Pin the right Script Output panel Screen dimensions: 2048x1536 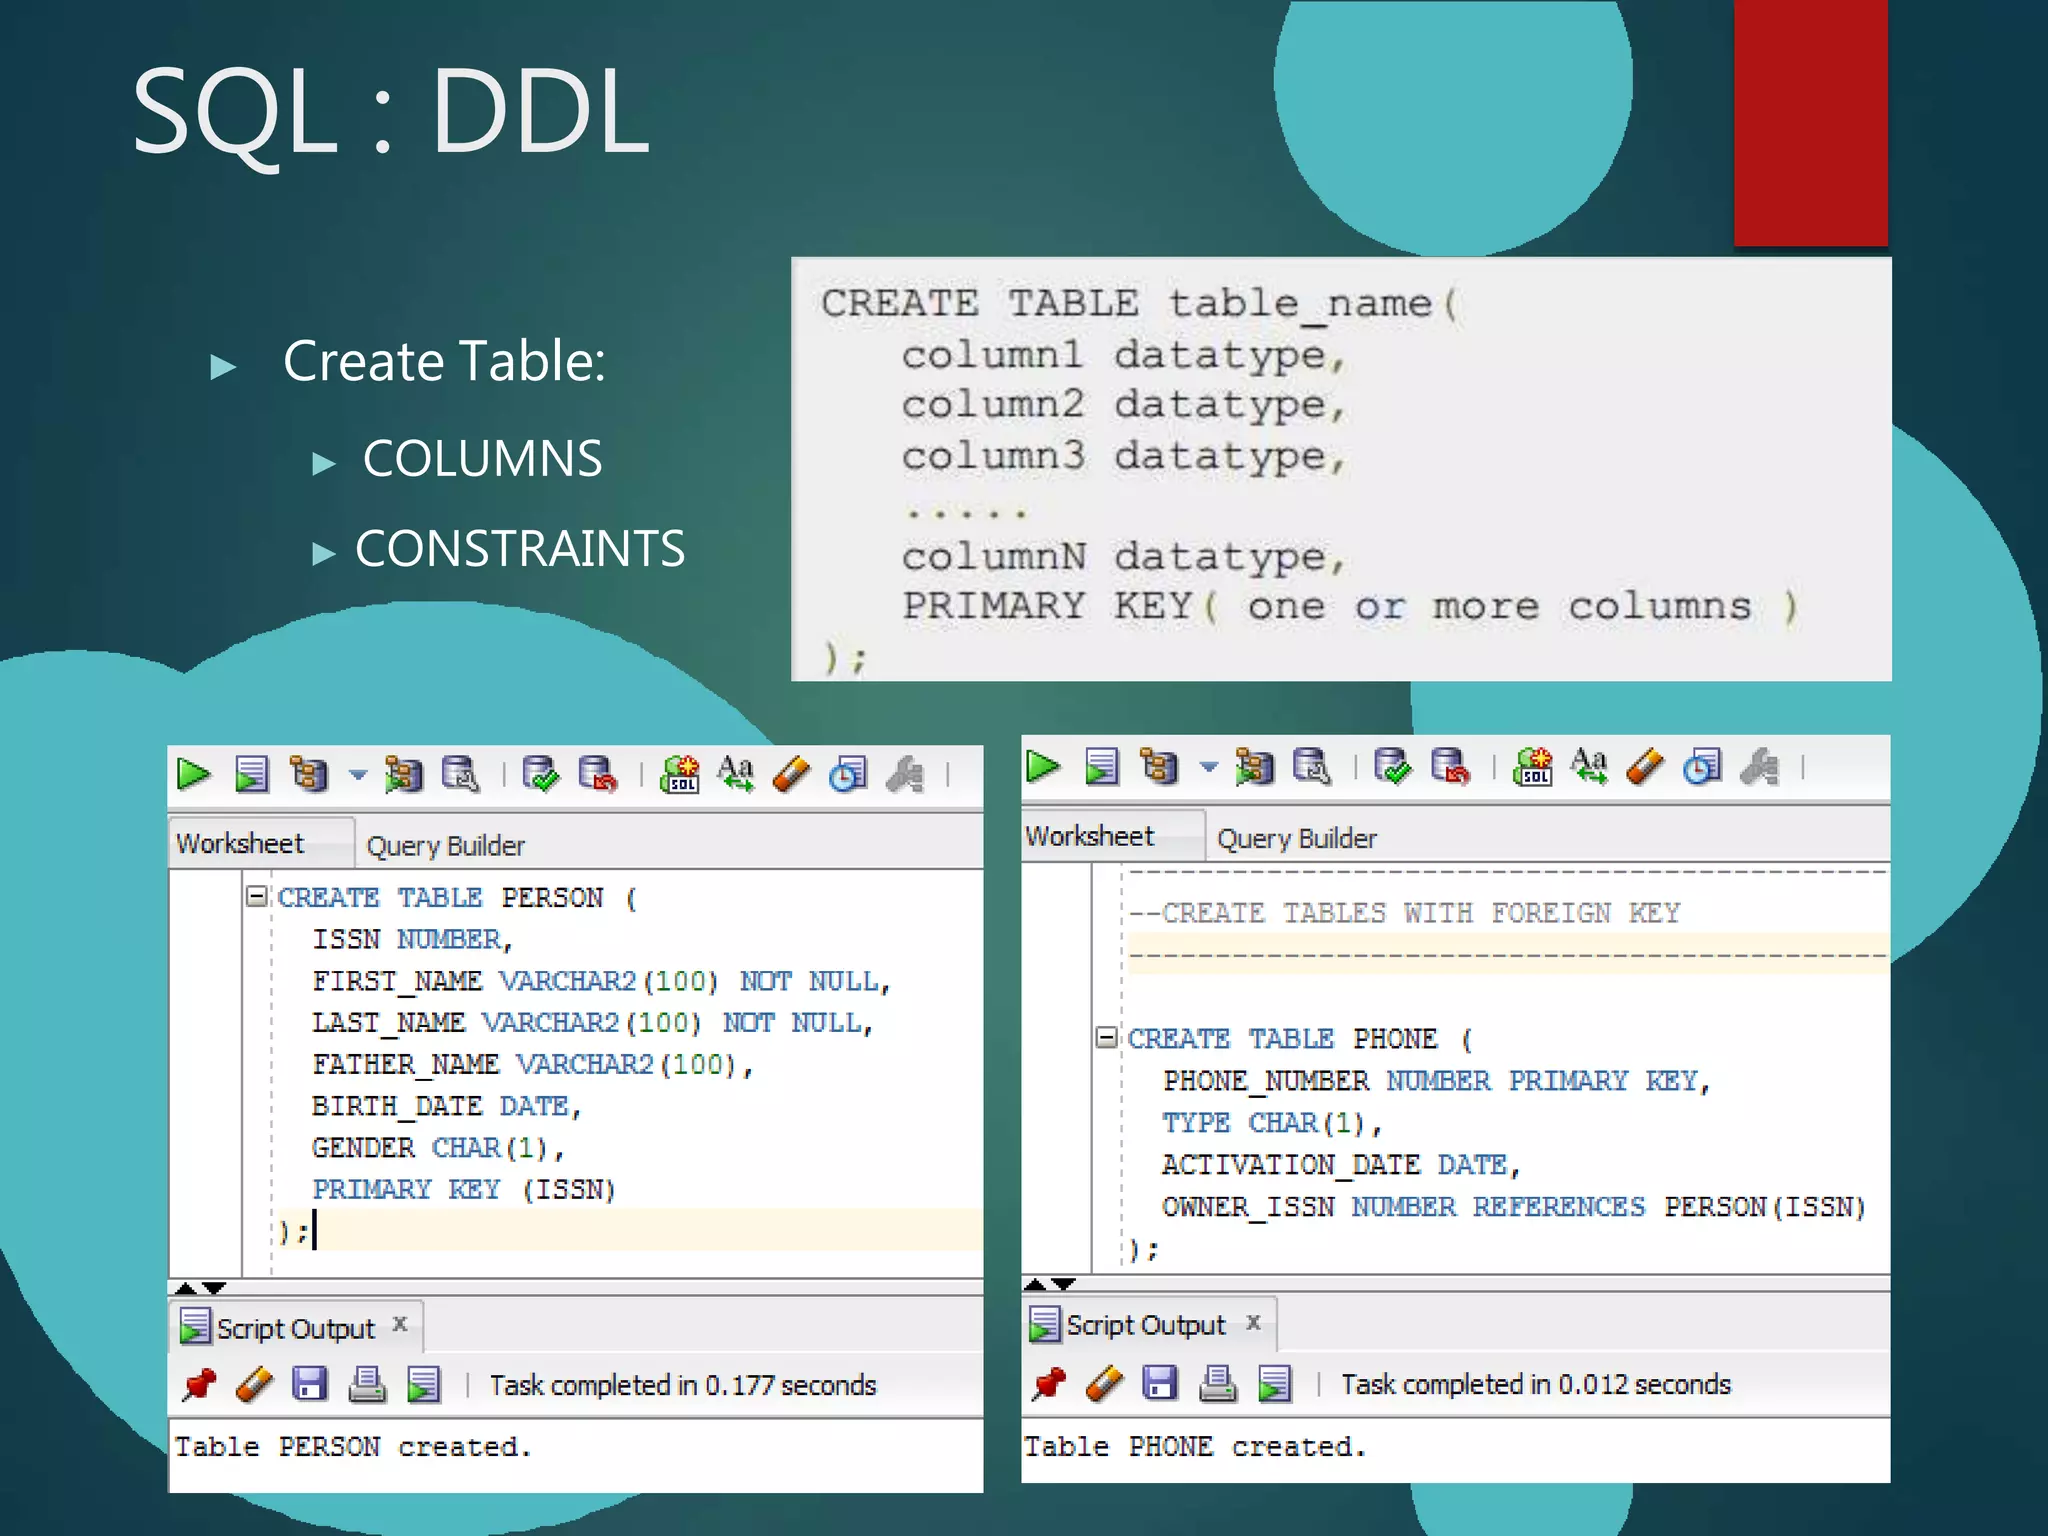coord(1049,1383)
